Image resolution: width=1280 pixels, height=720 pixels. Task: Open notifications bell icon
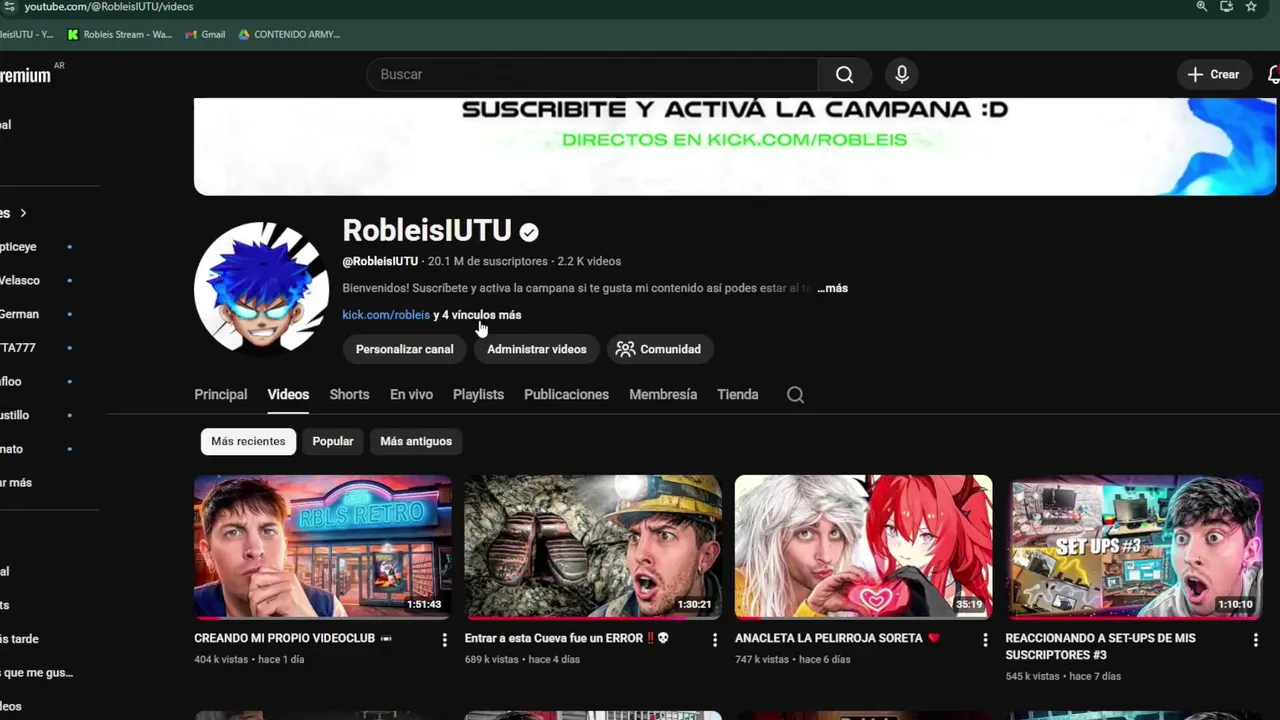pos(1273,75)
